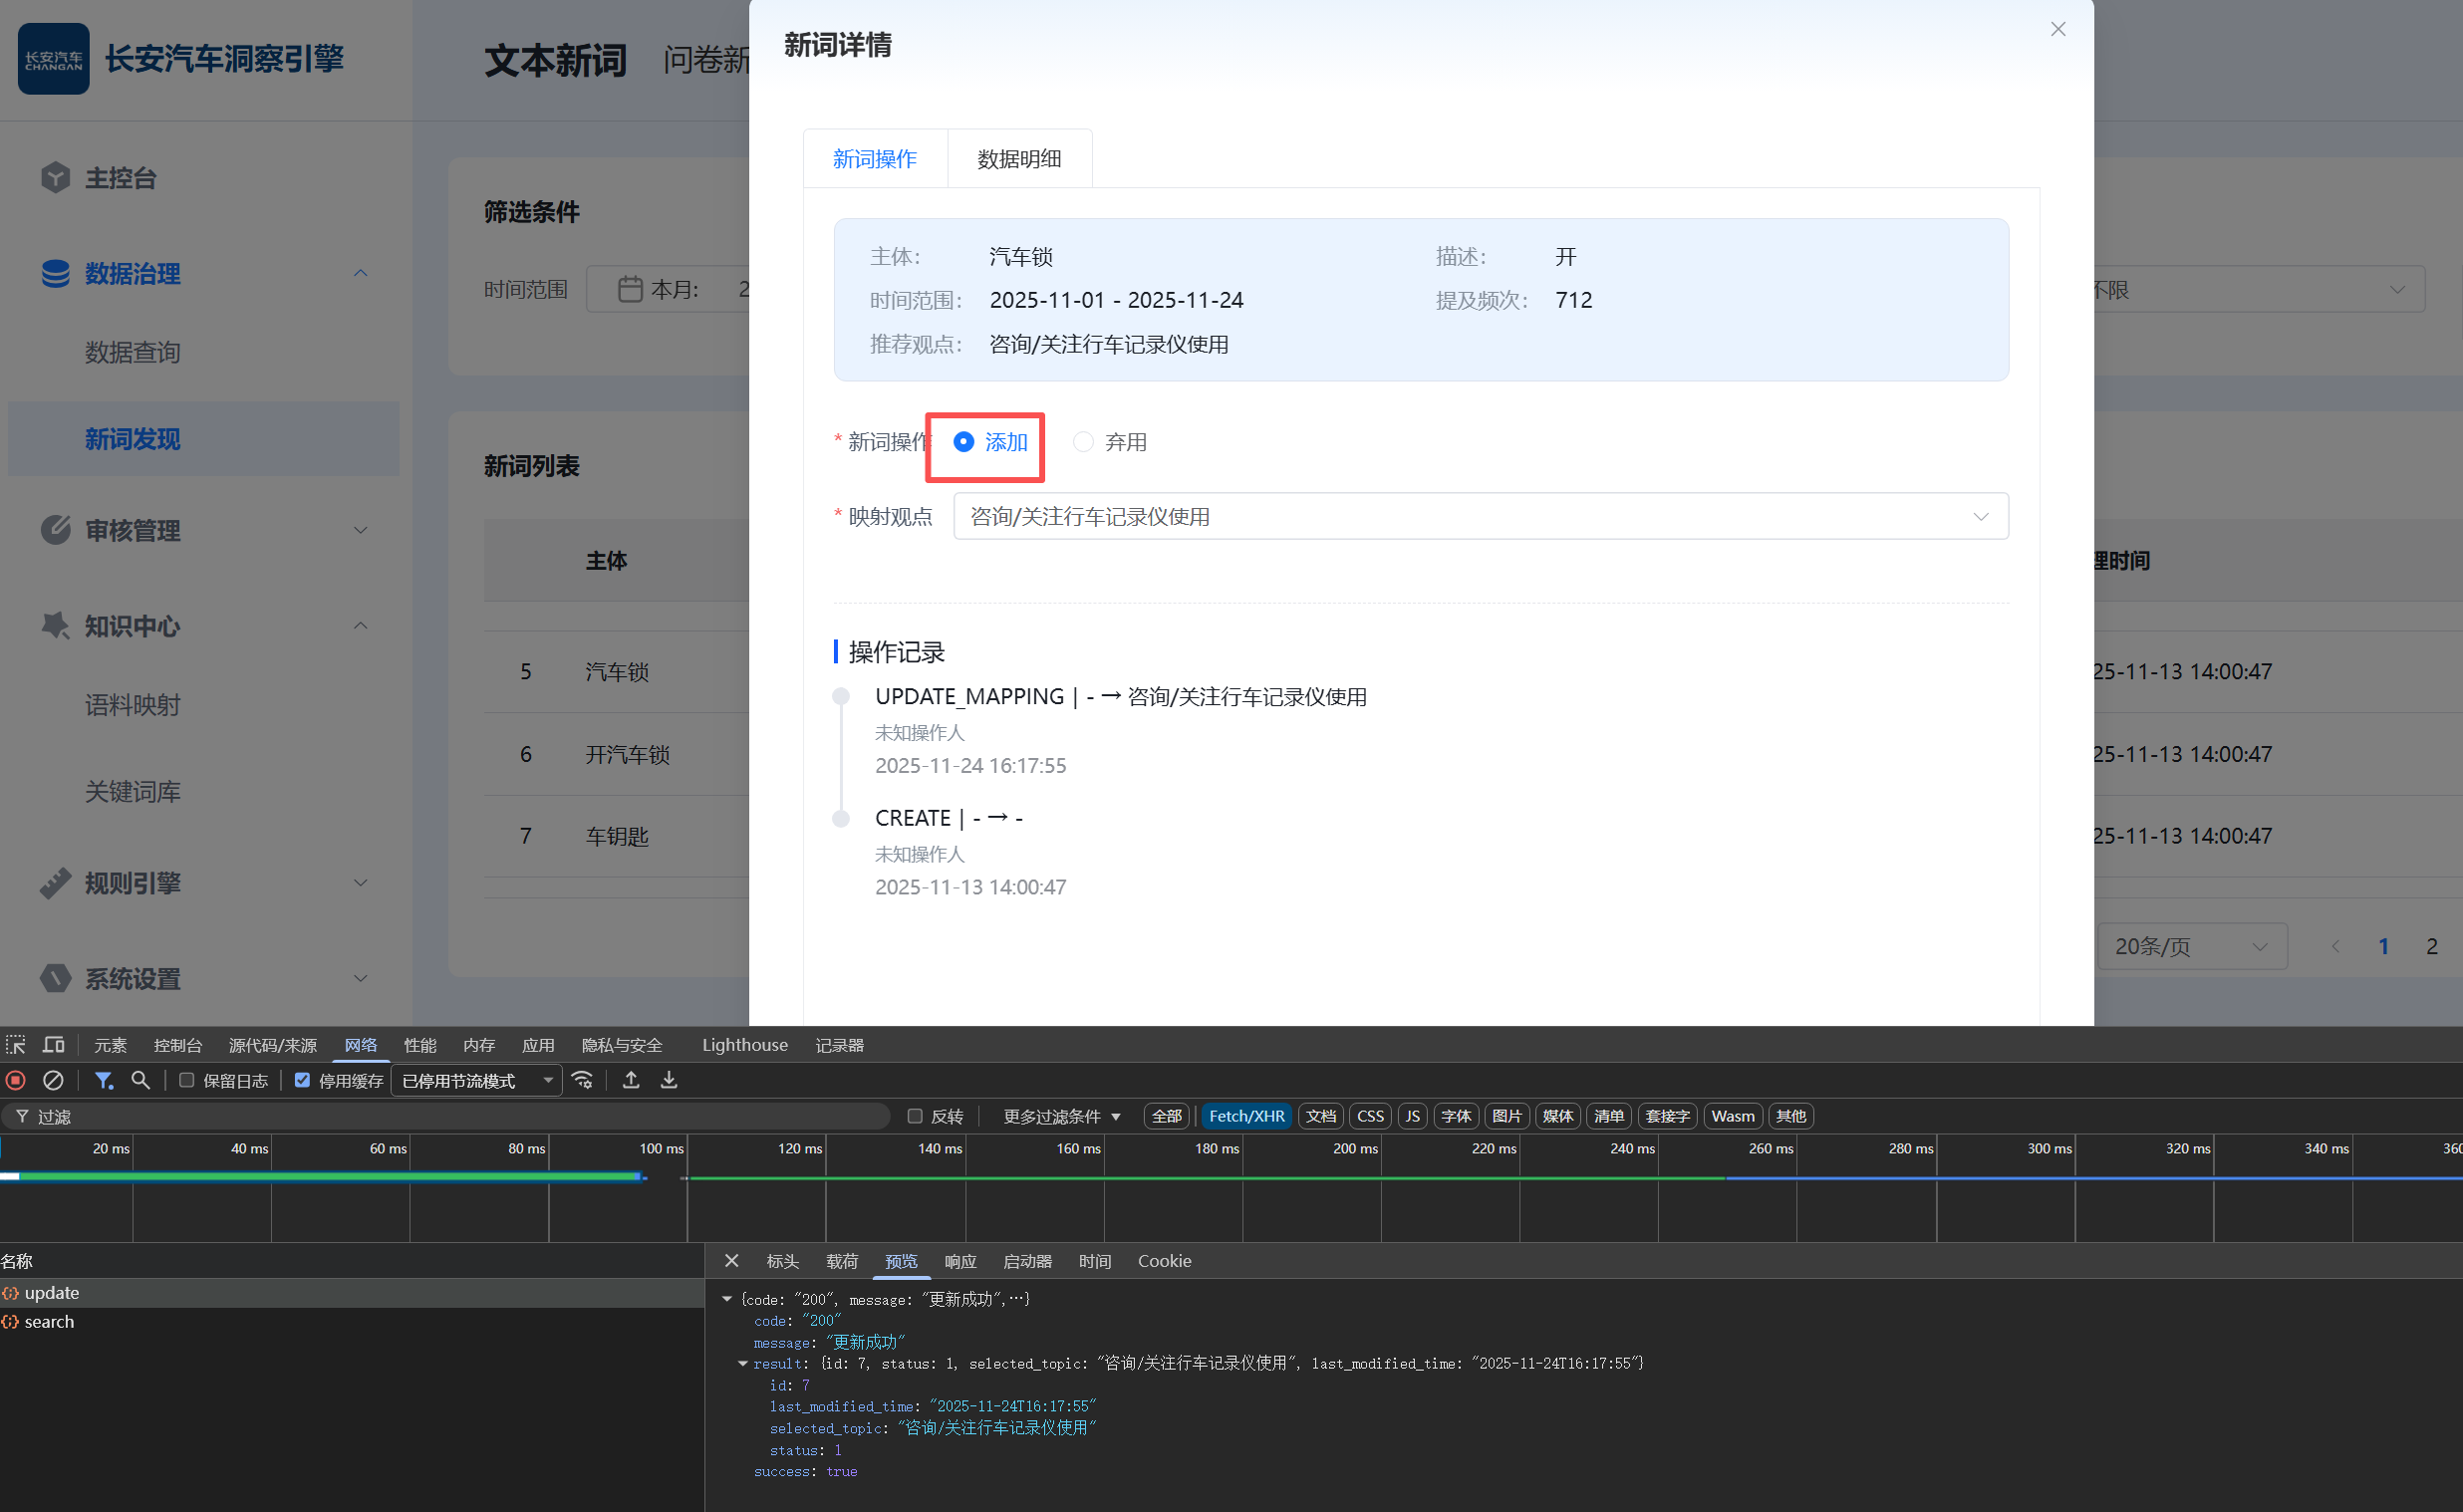Close the 新词详情 dialog

(2058, 29)
